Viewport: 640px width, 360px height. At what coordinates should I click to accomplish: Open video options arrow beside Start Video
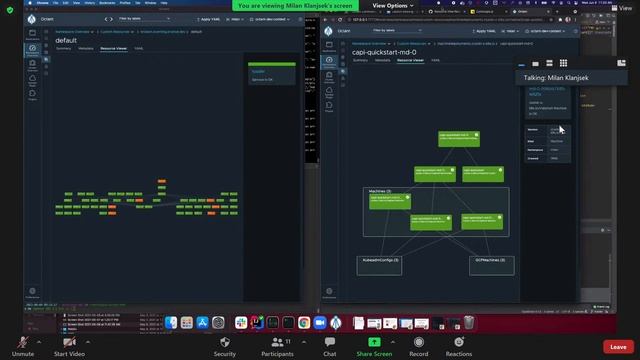88,342
